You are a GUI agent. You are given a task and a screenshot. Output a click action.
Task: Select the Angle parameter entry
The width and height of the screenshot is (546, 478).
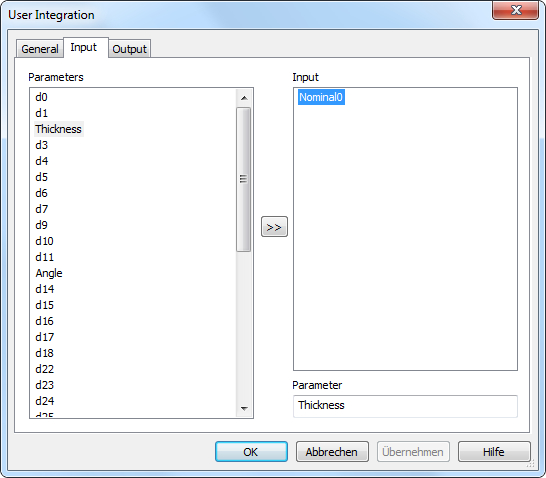[x=49, y=273]
